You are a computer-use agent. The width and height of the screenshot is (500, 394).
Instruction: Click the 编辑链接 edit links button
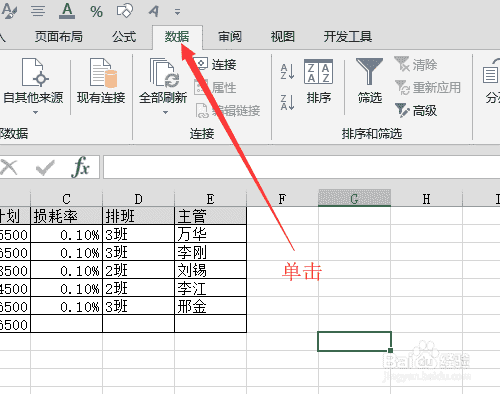pos(228,111)
